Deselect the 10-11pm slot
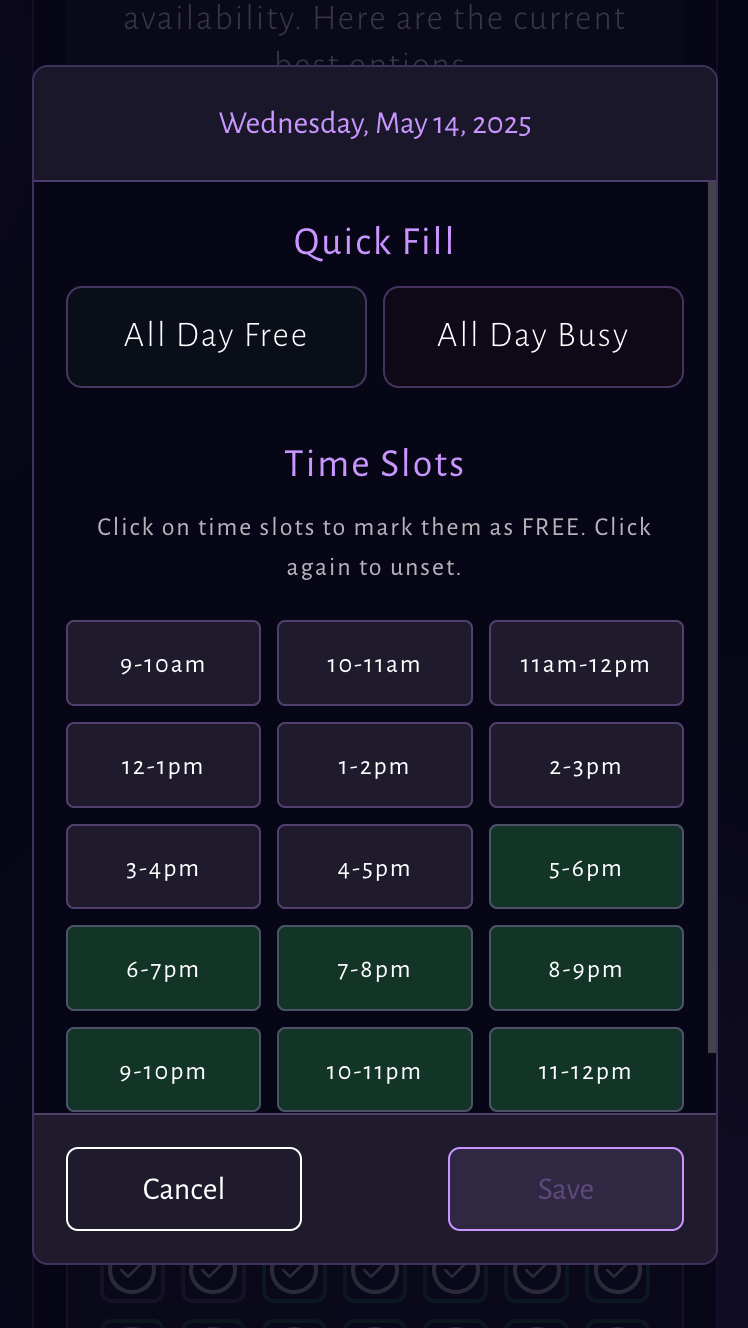This screenshot has height=1328, width=748. click(374, 1069)
